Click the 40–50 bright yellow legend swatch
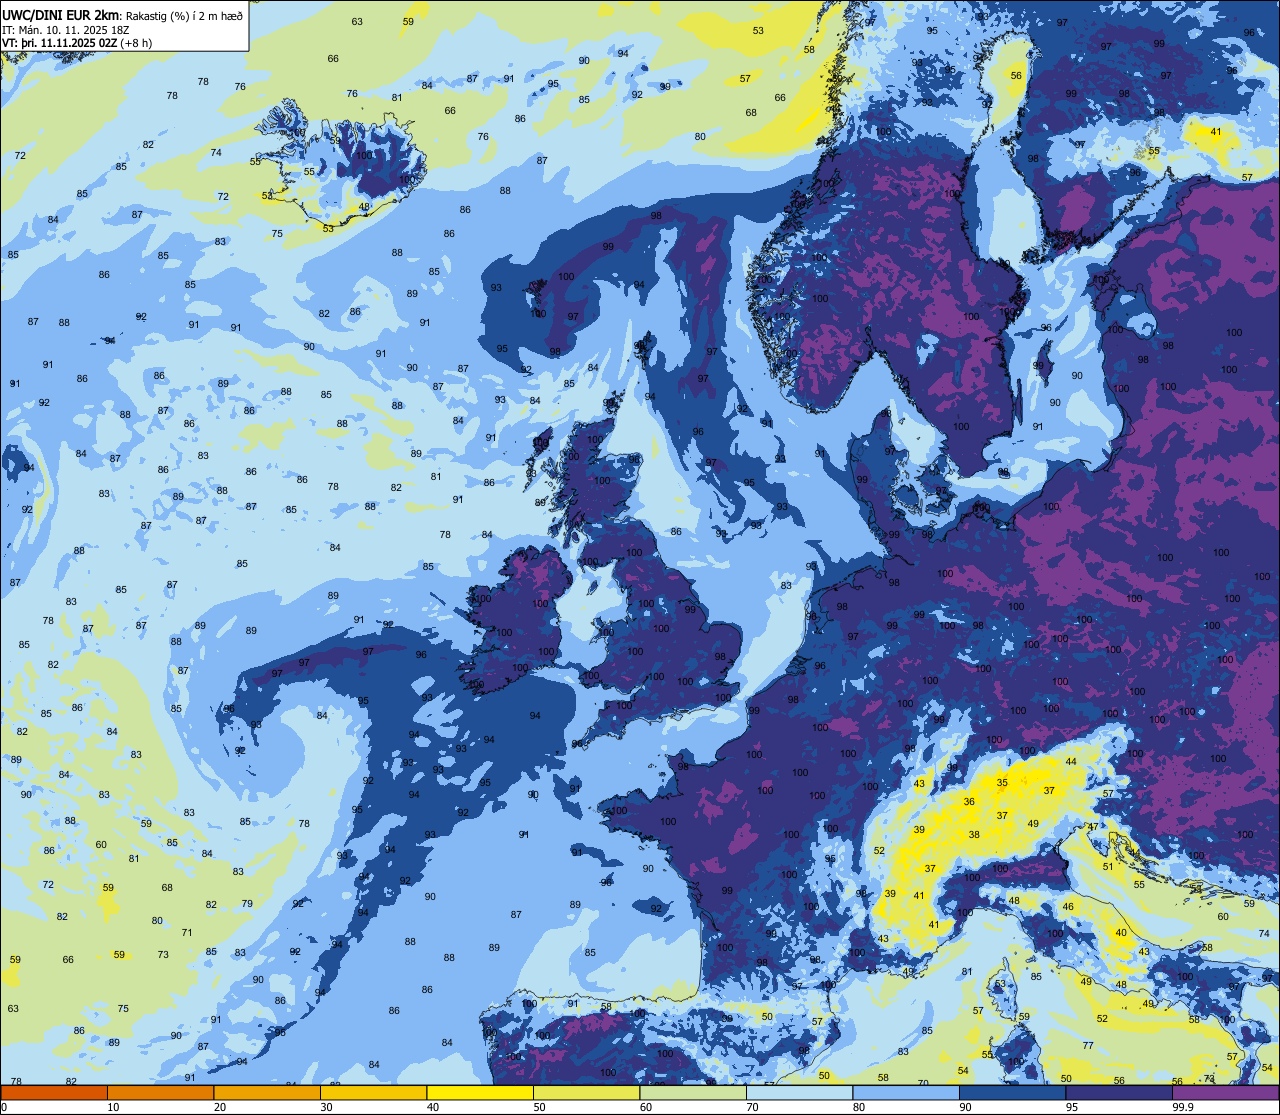This screenshot has height=1115, width=1280. (480, 1092)
